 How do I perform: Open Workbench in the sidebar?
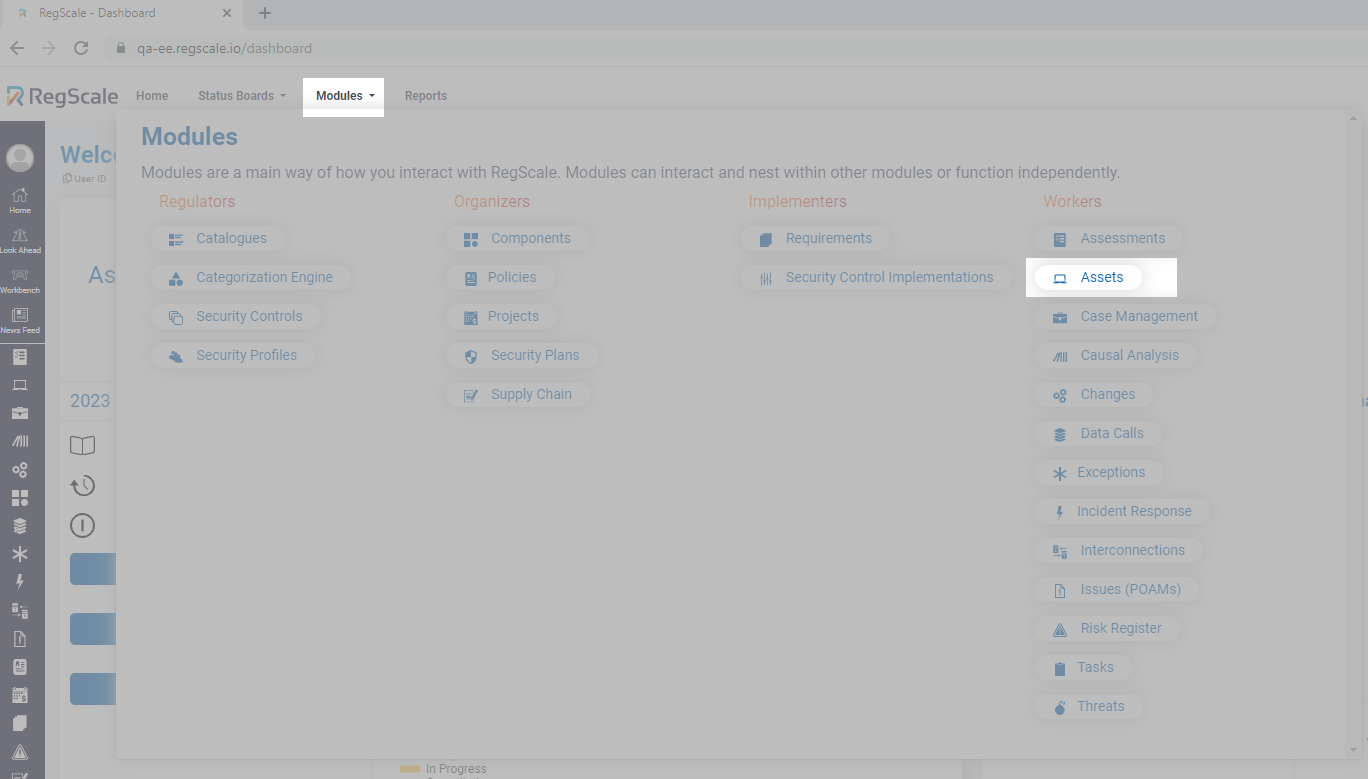20,280
